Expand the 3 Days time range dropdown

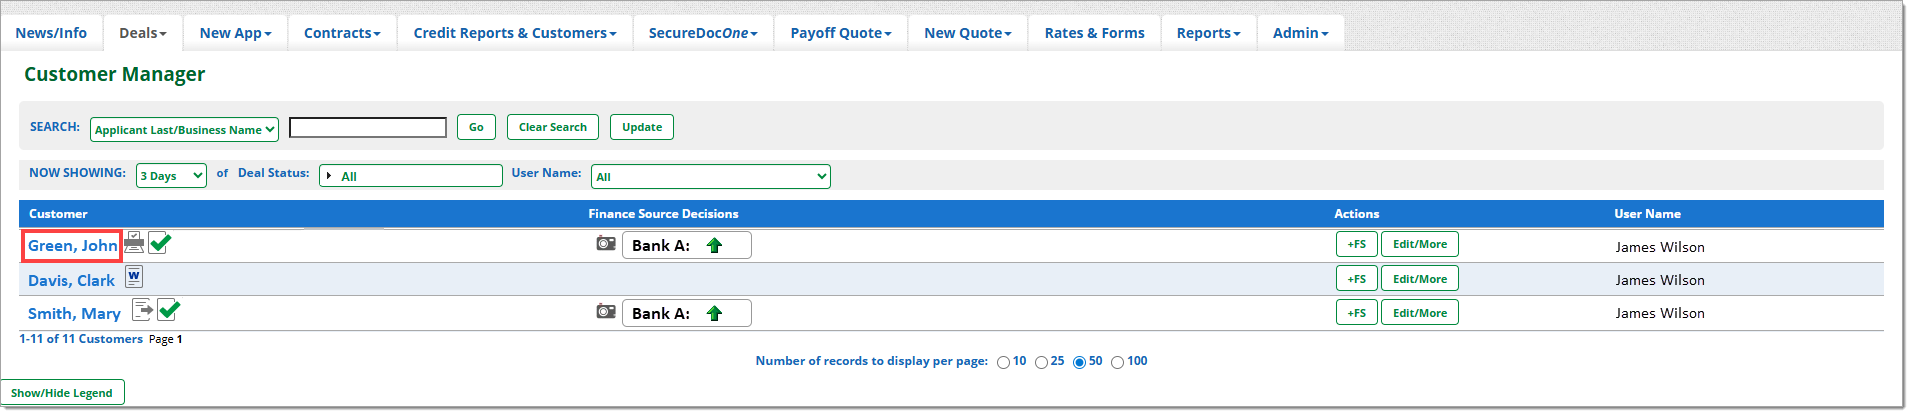click(171, 176)
